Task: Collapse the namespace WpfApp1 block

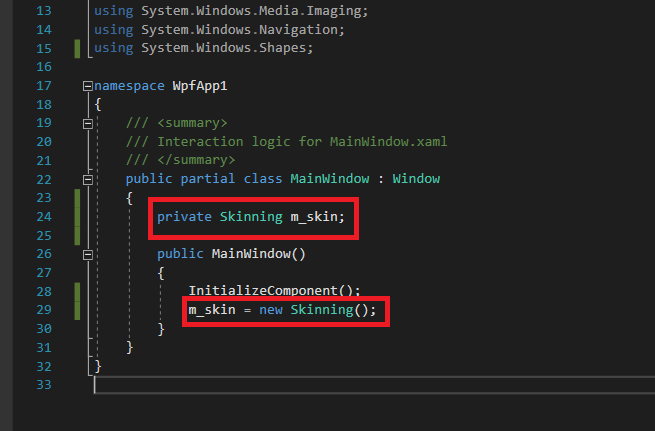Action: (88, 86)
